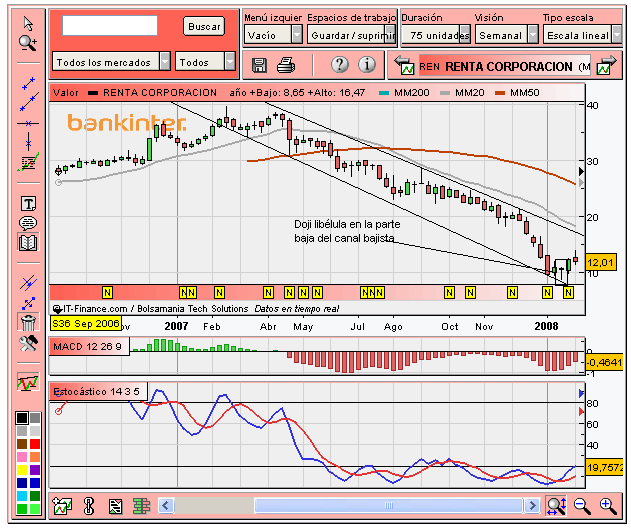Click the MM50 legend entry
This screenshot has width=631, height=528.
pos(517,93)
